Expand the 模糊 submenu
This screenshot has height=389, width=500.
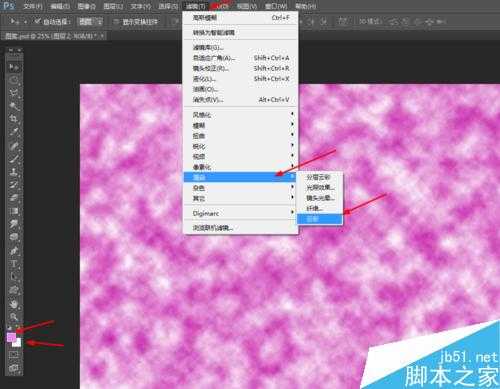[x=240, y=125]
